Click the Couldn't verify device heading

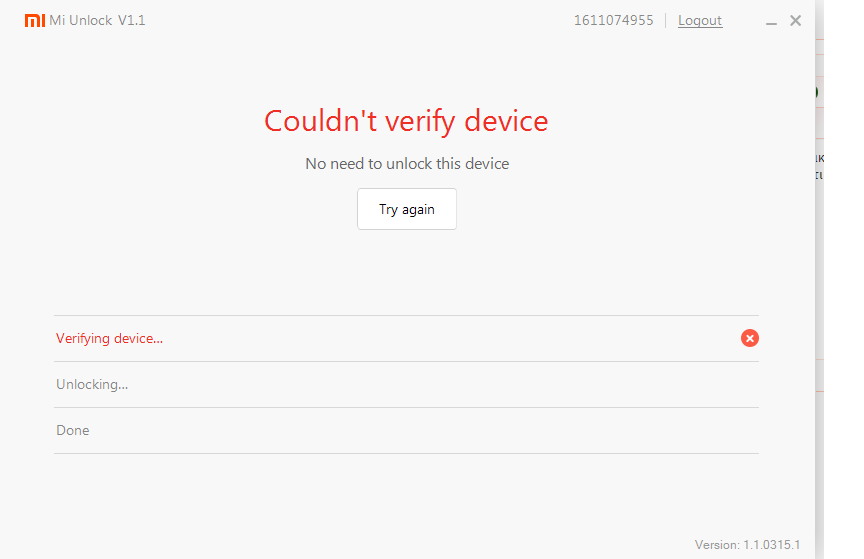click(x=406, y=121)
